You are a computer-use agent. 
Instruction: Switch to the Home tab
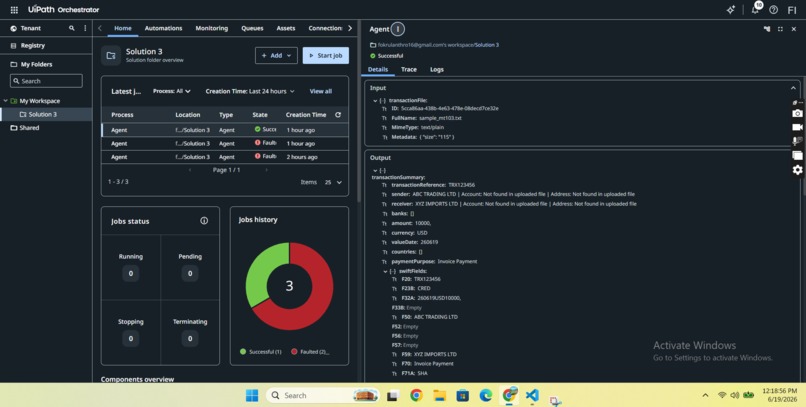tap(123, 28)
